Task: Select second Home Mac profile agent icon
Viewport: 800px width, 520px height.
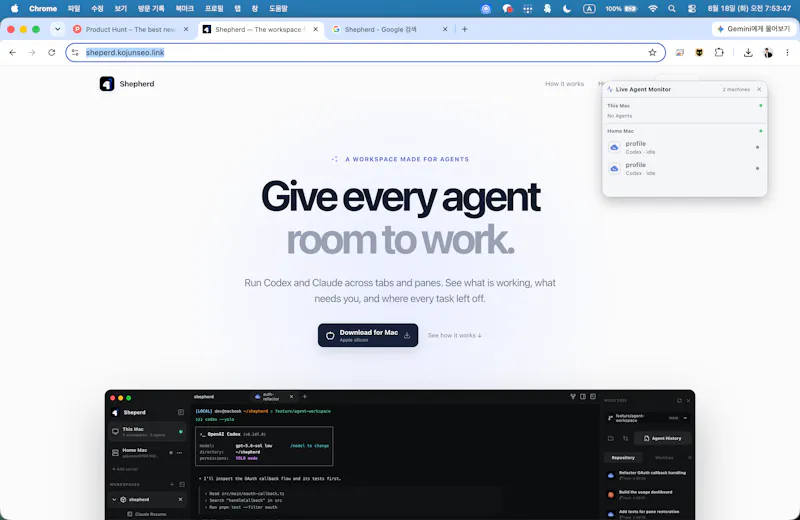Action: 614,169
